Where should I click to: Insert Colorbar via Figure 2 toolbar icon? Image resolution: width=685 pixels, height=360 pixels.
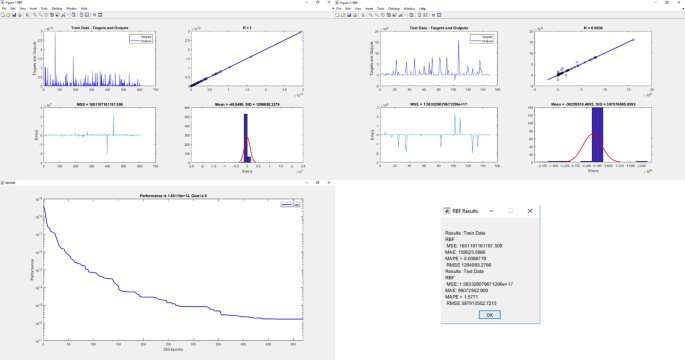click(x=419, y=15)
